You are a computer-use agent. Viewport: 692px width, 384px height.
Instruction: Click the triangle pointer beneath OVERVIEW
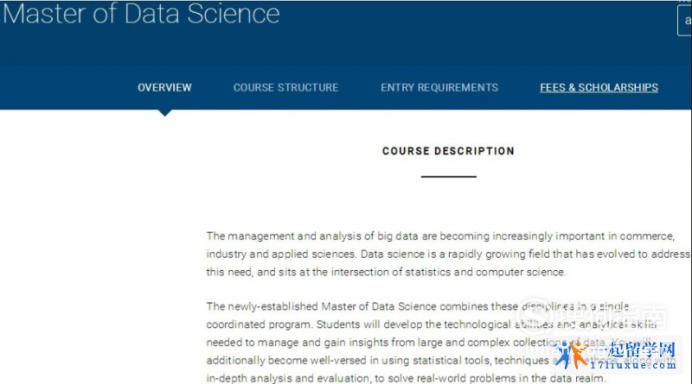pyautogui.click(x=165, y=113)
